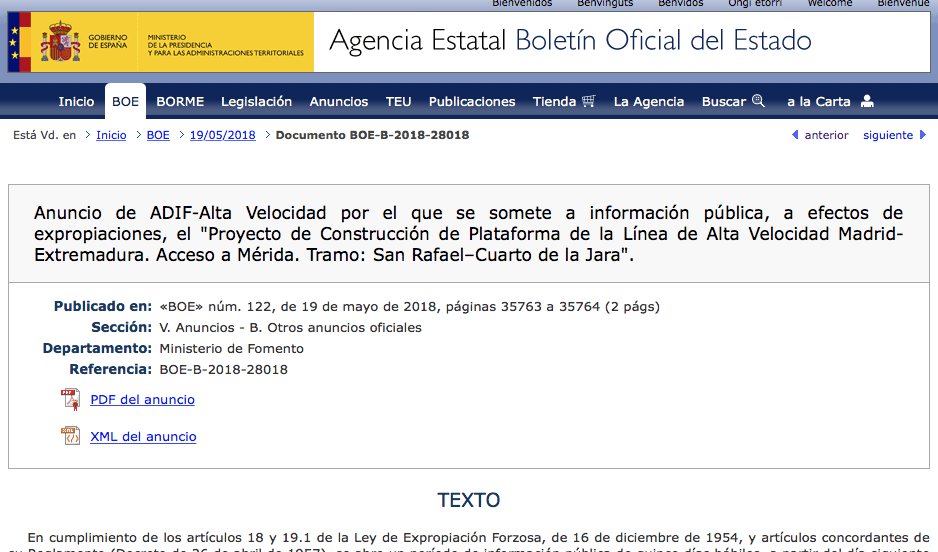This screenshot has height=552, width=938.
Task: Click the reference value BOE-B-2018-28018
Action: click(x=224, y=370)
